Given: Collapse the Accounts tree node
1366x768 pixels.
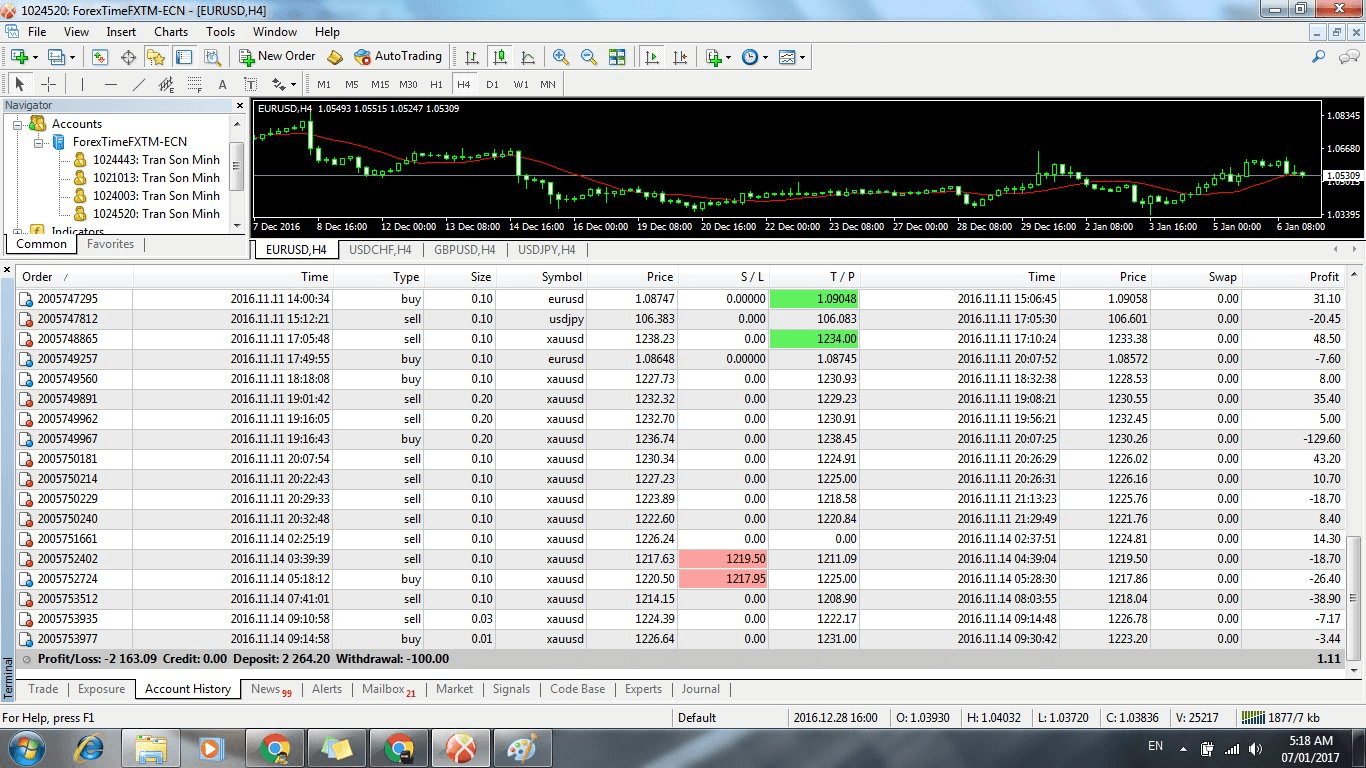Looking at the screenshot, I should (x=17, y=124).
